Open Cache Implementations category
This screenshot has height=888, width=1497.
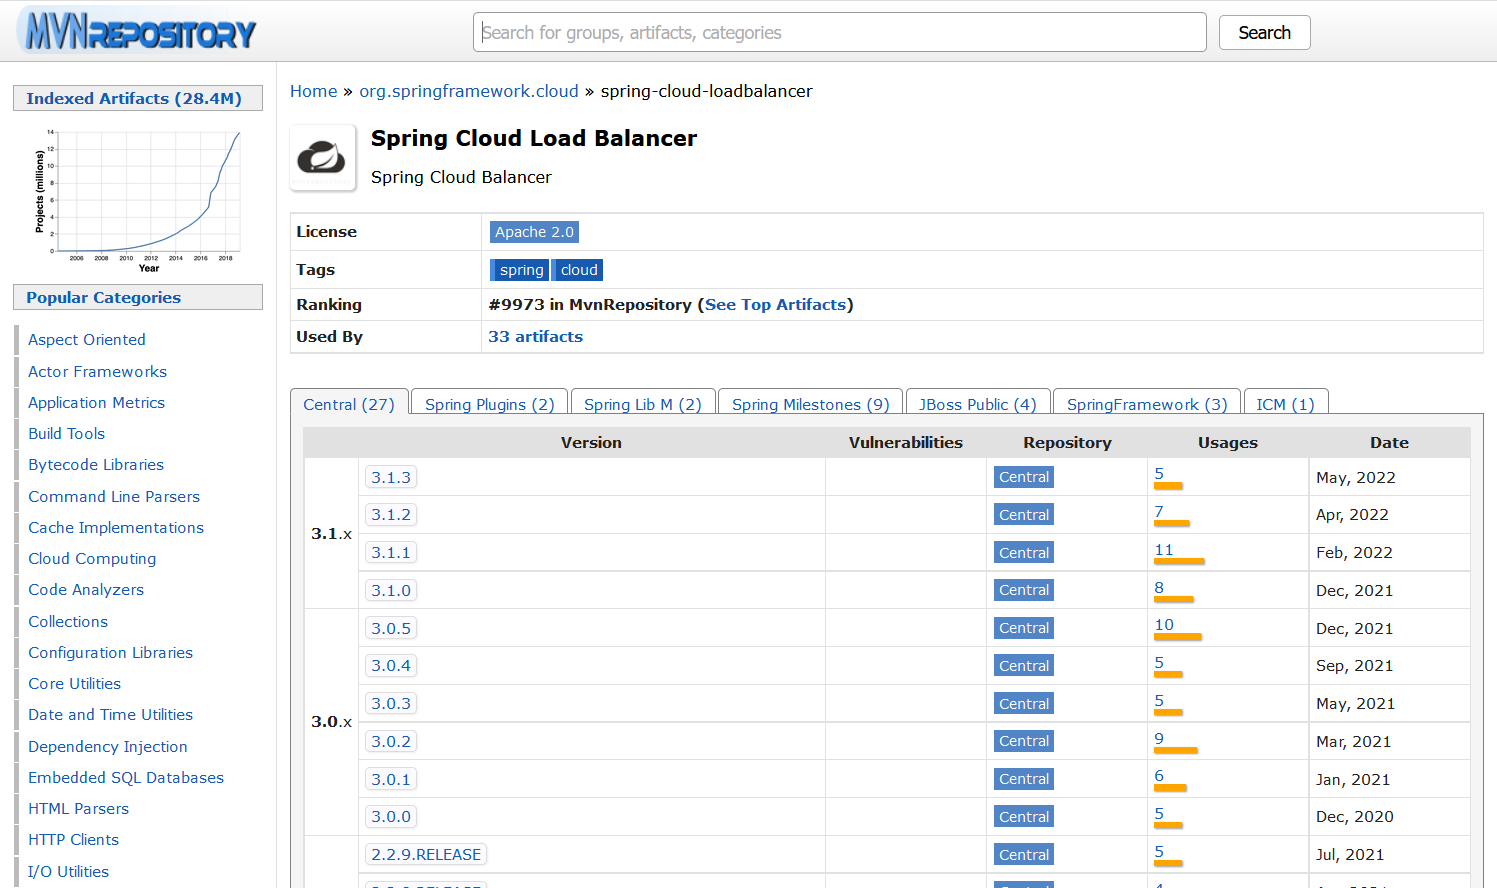pos(116,528)
